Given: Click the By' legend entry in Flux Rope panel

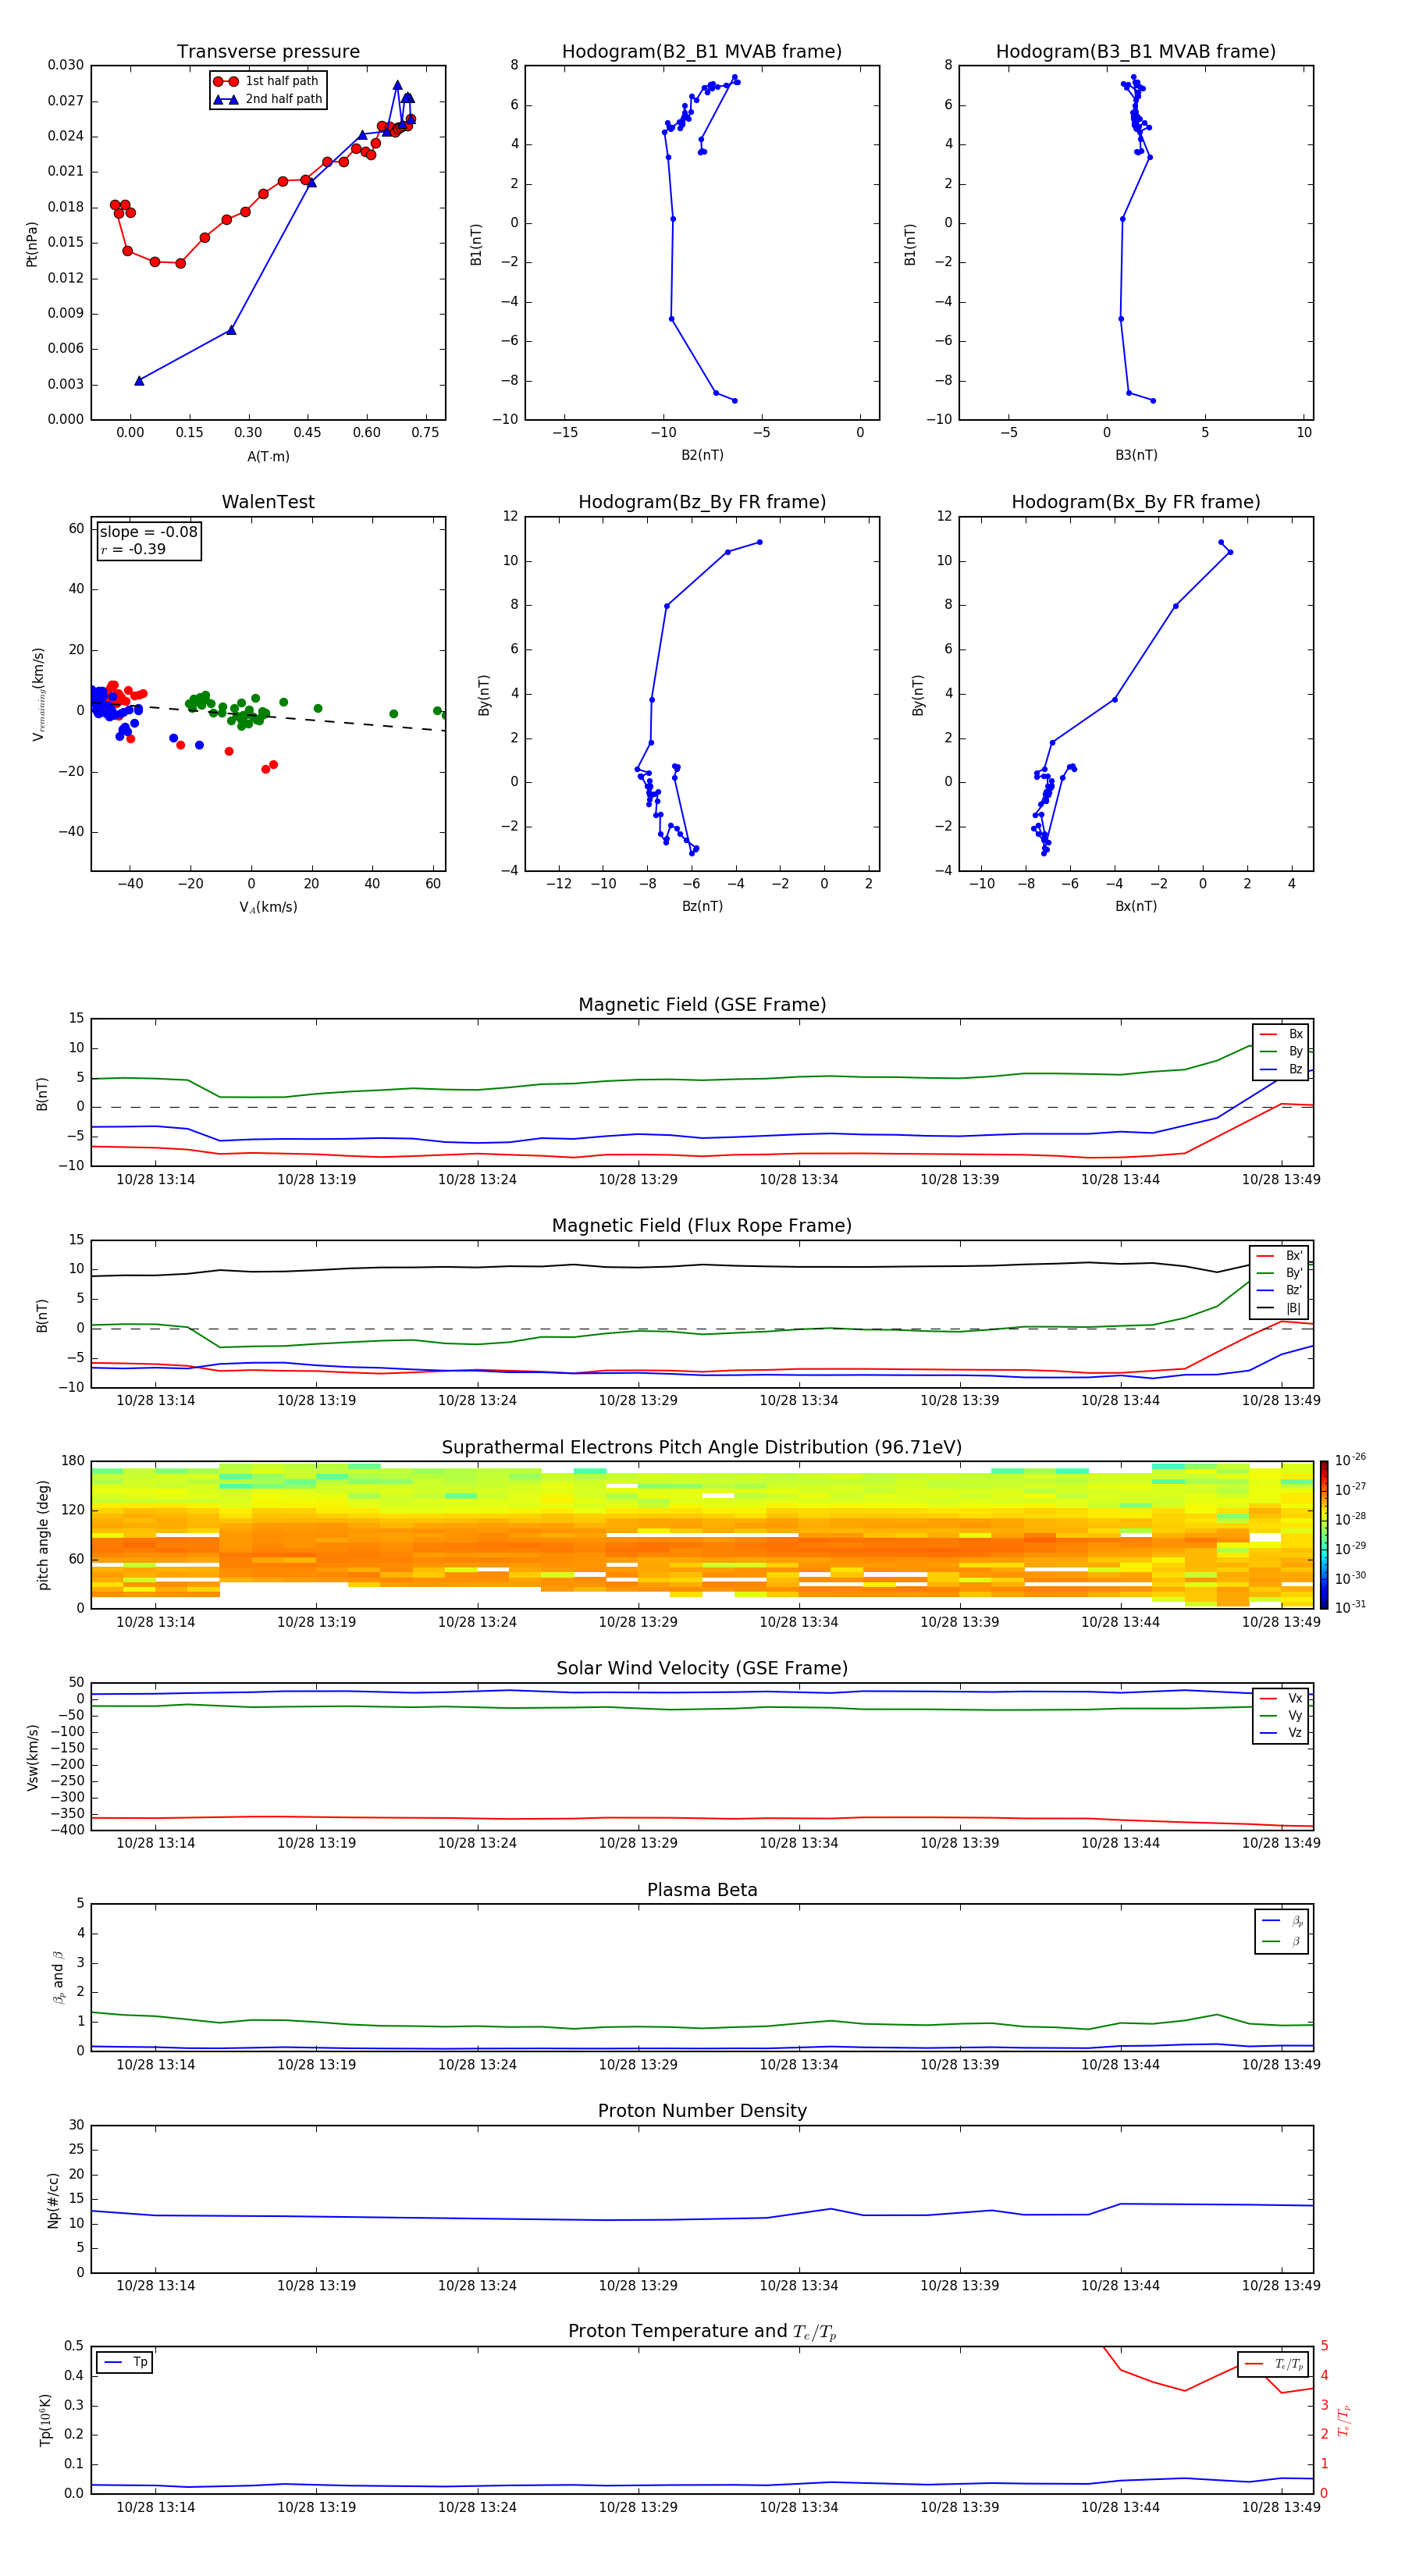Looking at the screenshot, I should pos(1280,1273).
